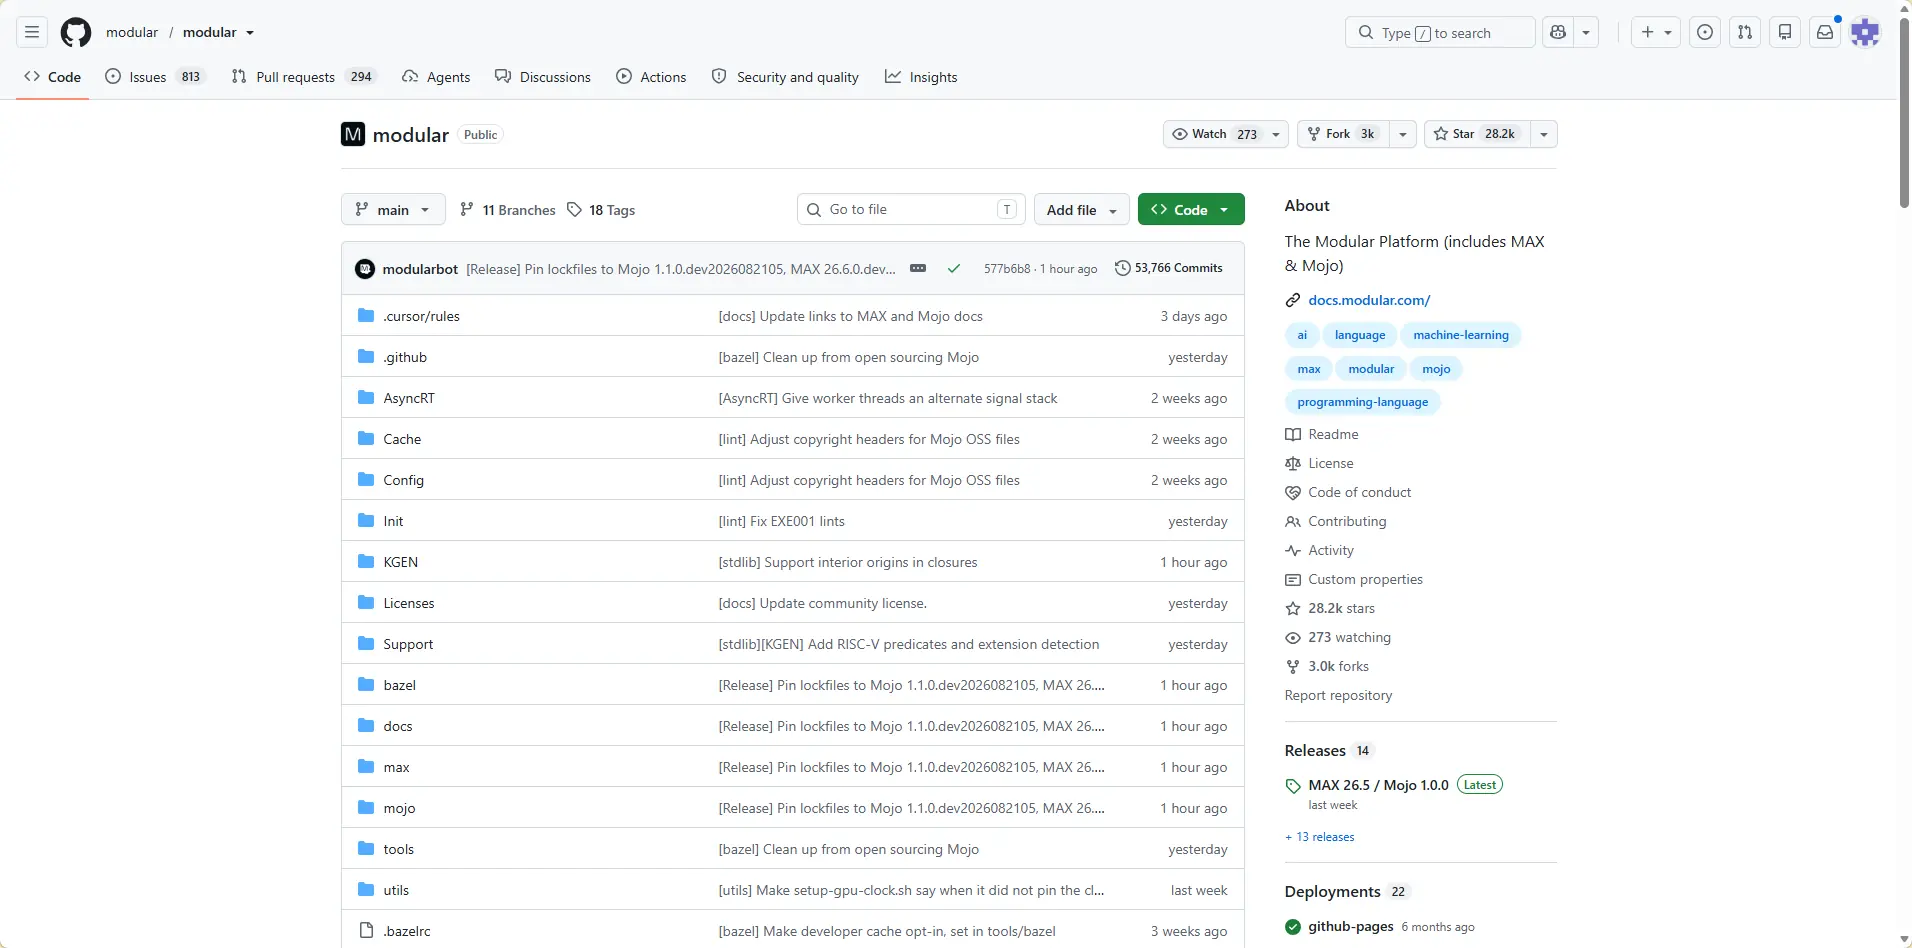
Task: View the 11 Branches link
Action: pos(507,210)
